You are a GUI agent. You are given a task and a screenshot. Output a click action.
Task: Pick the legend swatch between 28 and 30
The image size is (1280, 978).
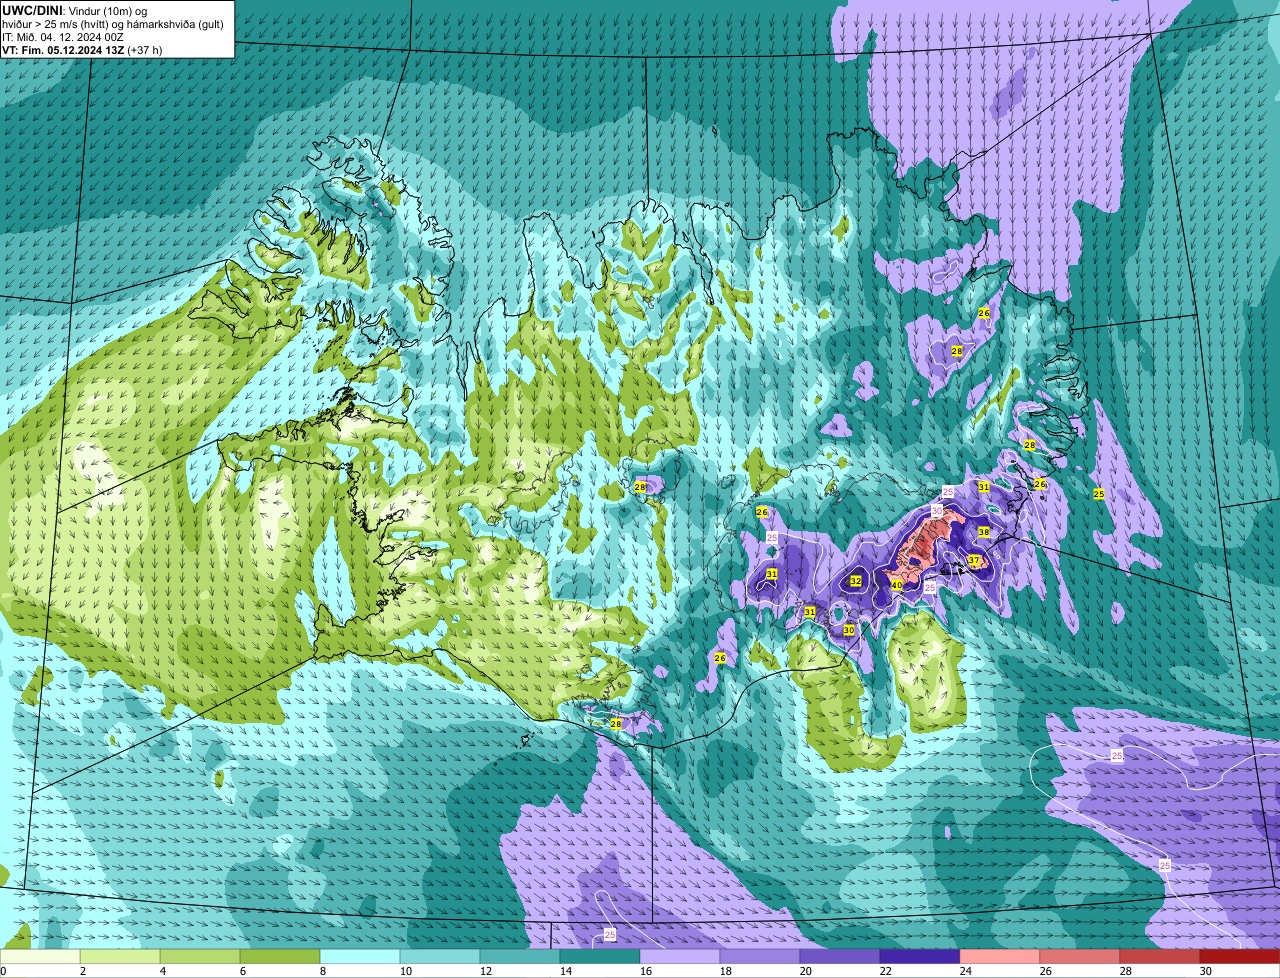coord(1160,956)
